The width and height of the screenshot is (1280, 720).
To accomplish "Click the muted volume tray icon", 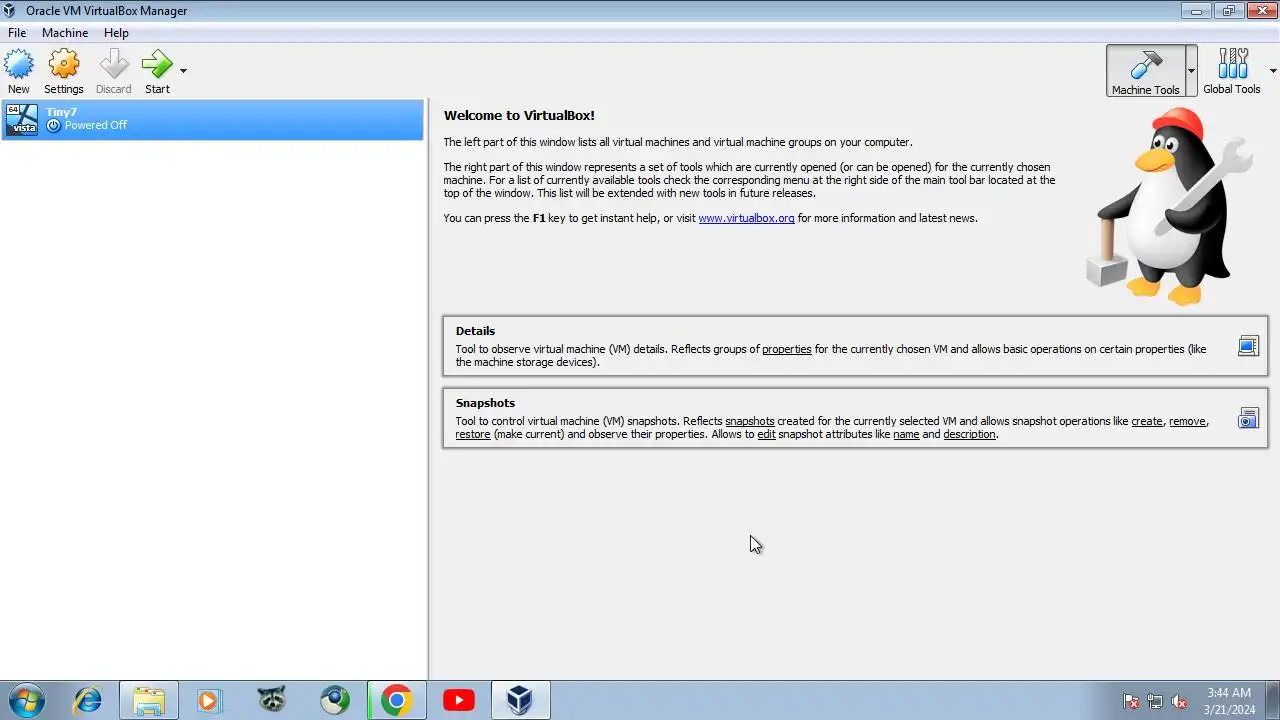I will point(1179,701).
